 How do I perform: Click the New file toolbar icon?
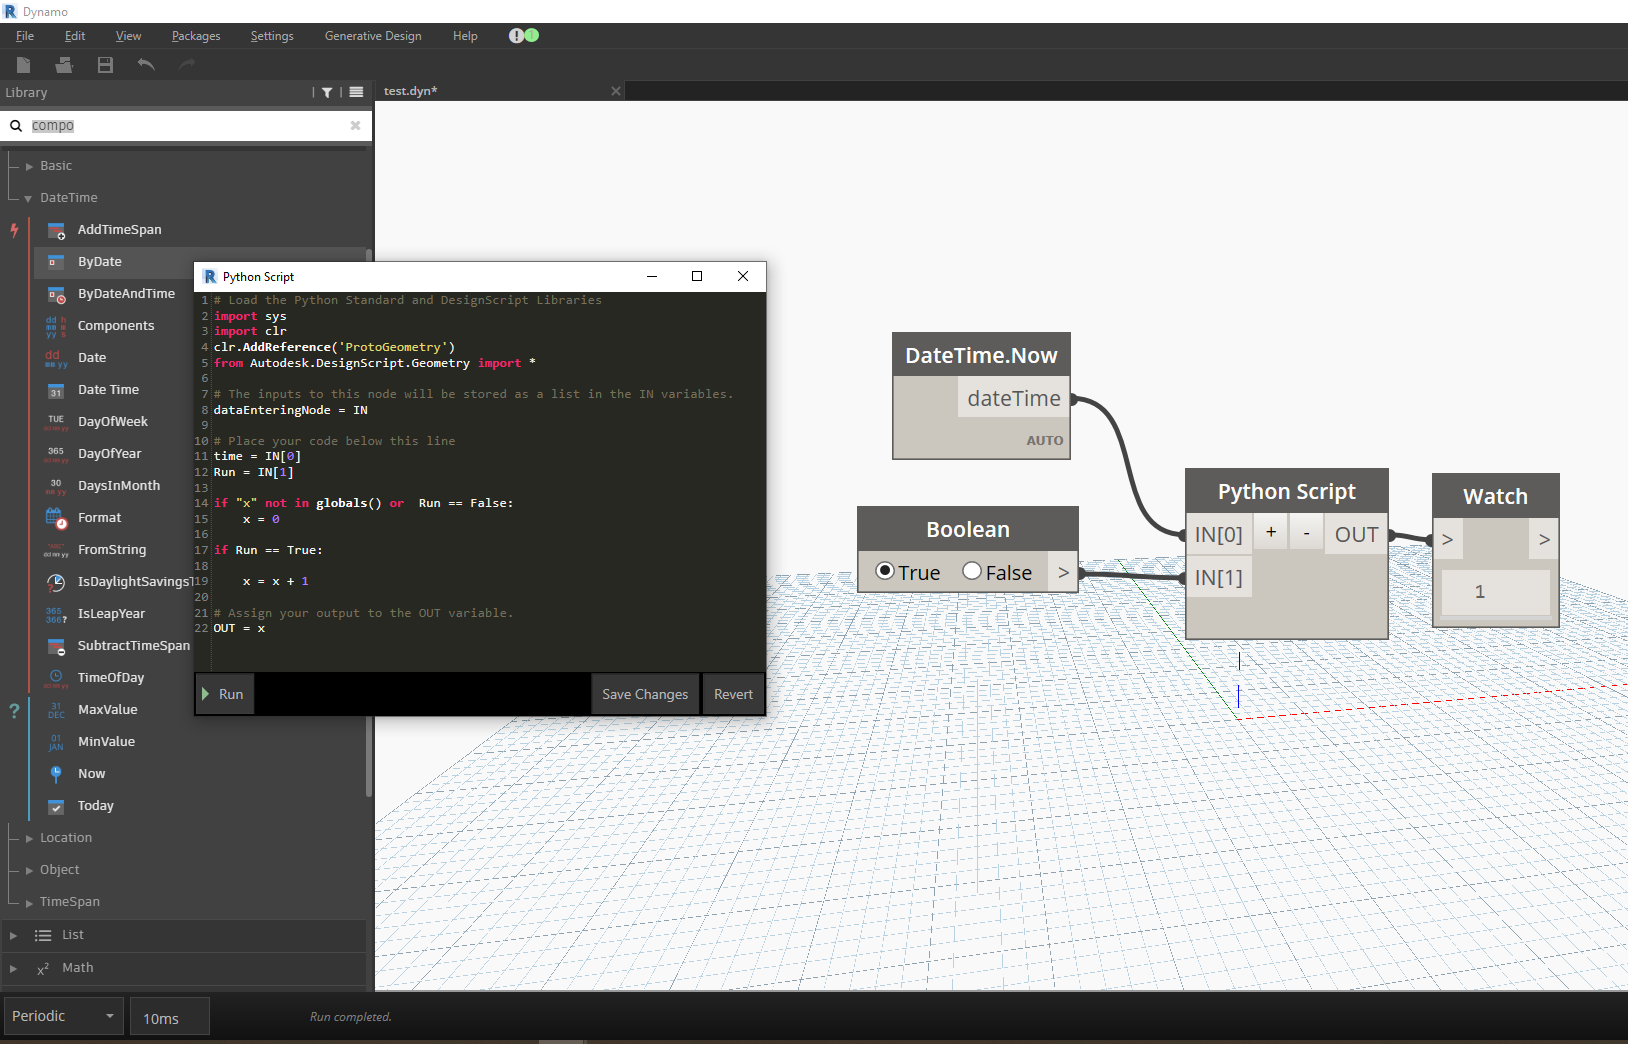coord(24,65)
